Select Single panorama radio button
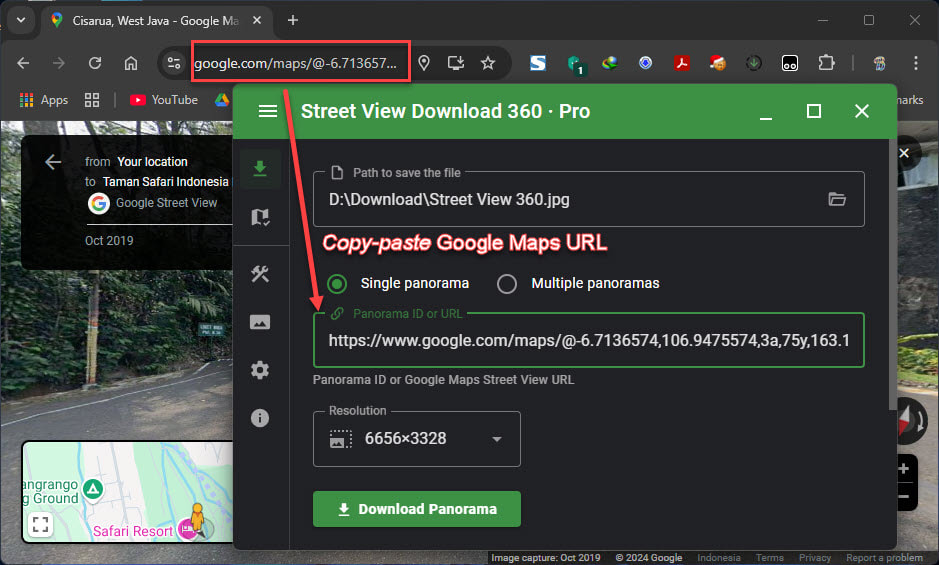939x565 pixels. [337, 283]
